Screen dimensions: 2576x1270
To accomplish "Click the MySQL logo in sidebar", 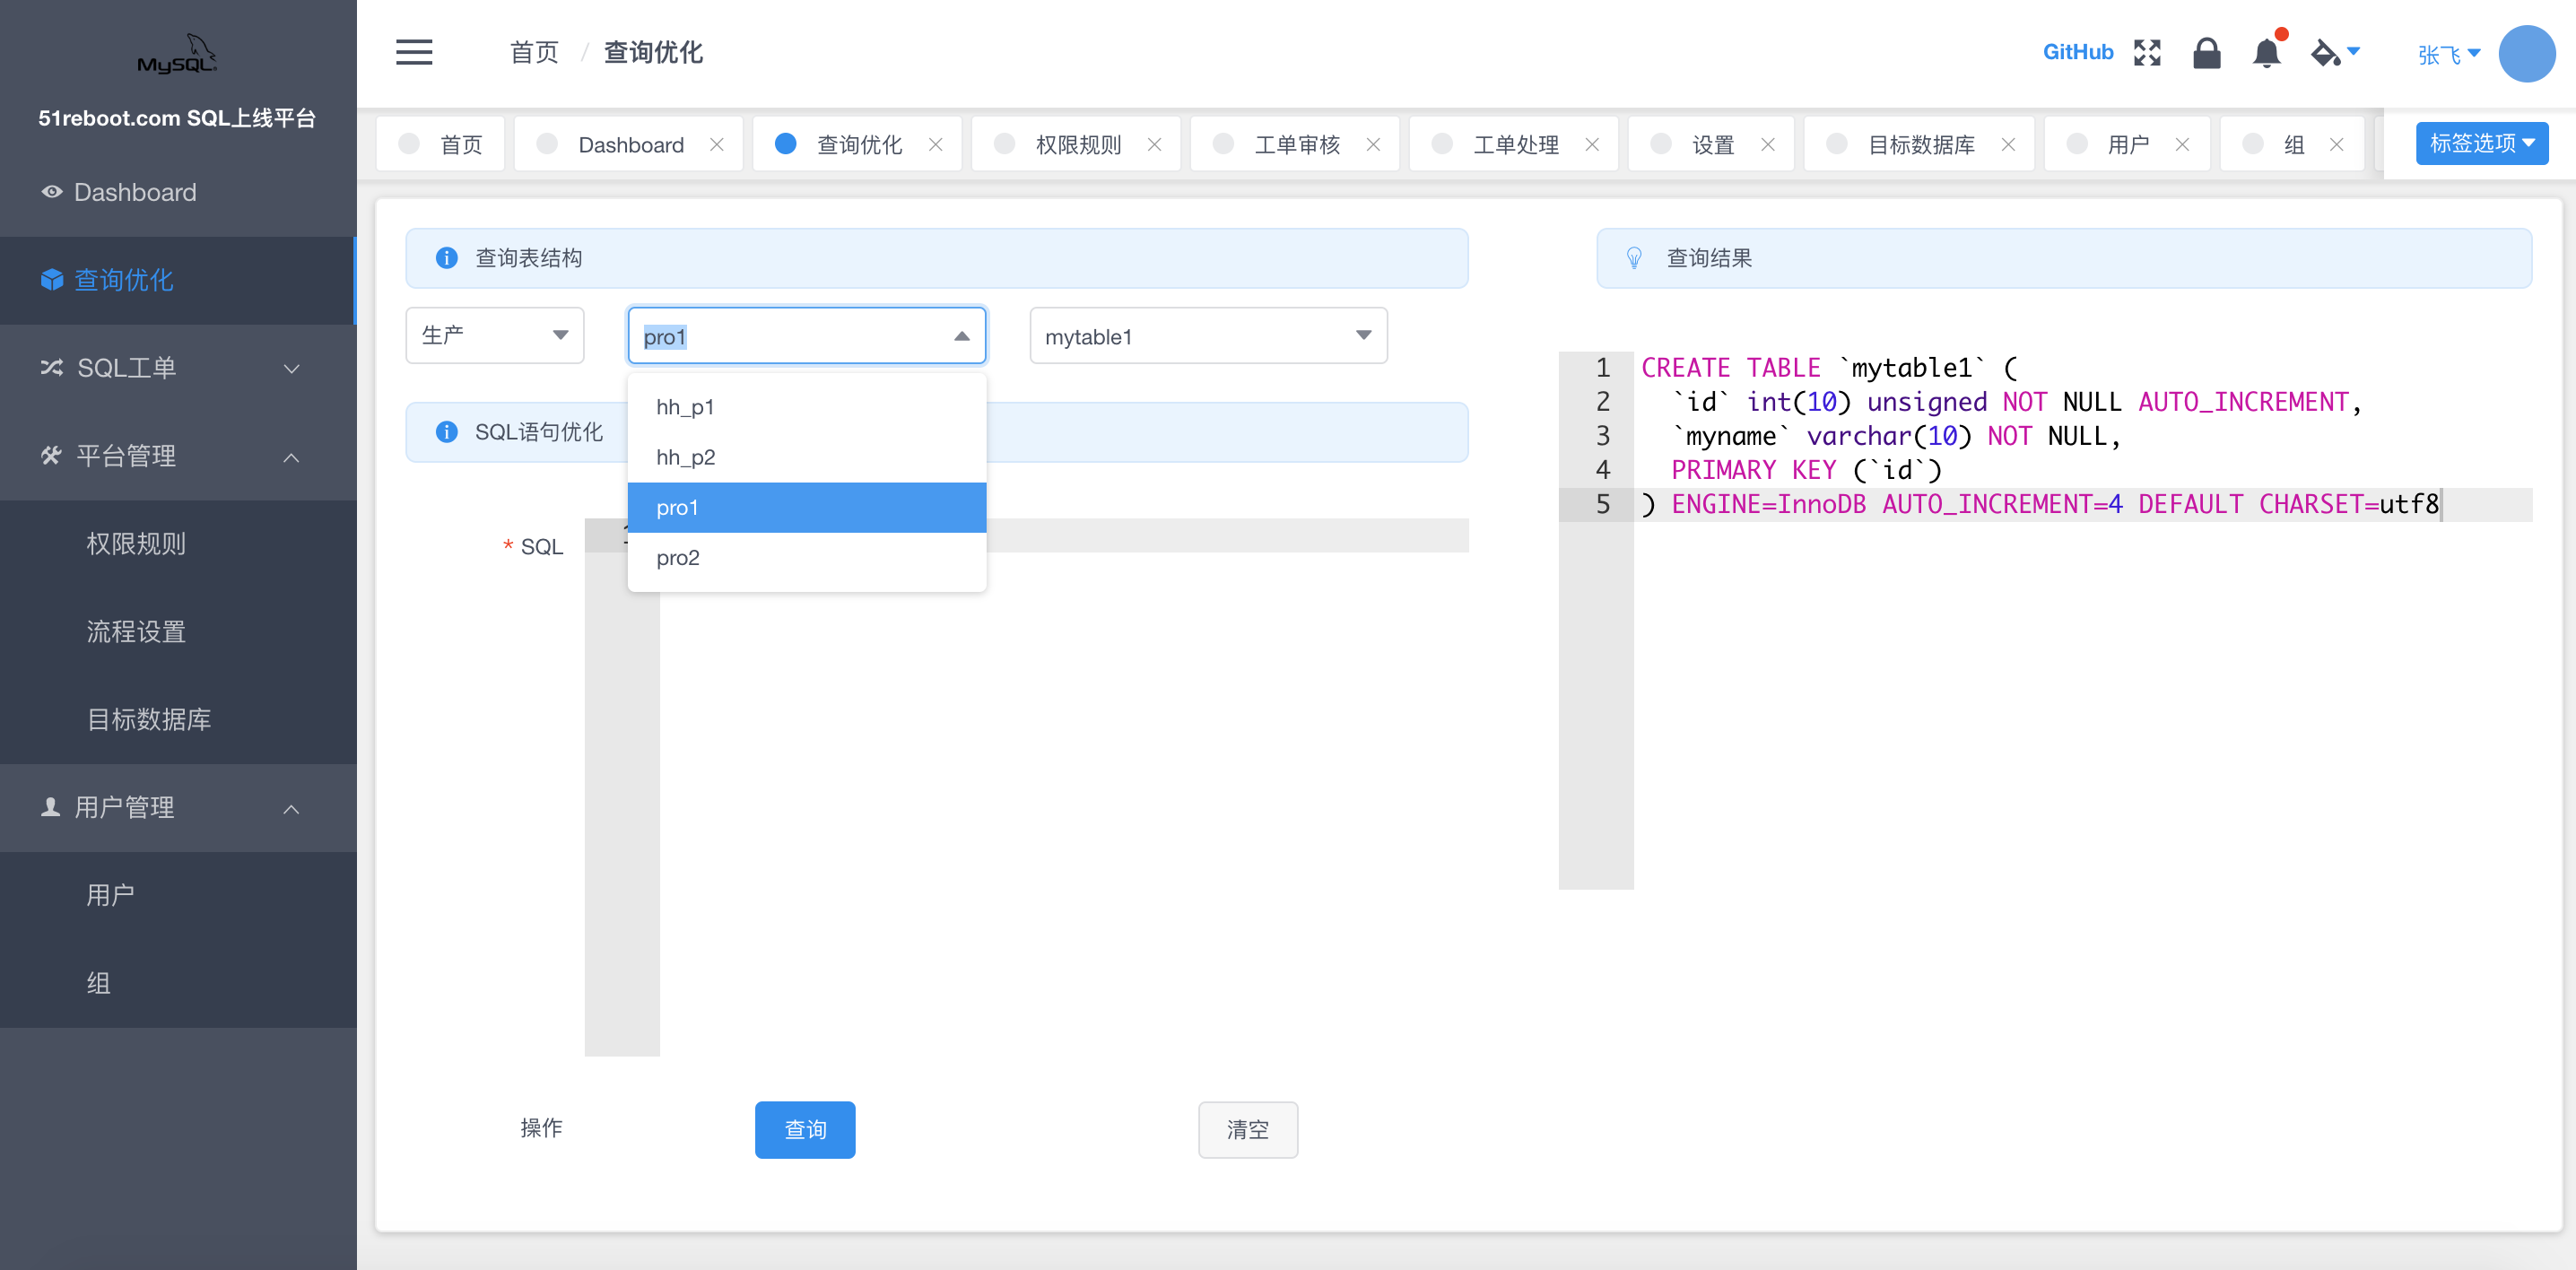I will tap(177, 54).
